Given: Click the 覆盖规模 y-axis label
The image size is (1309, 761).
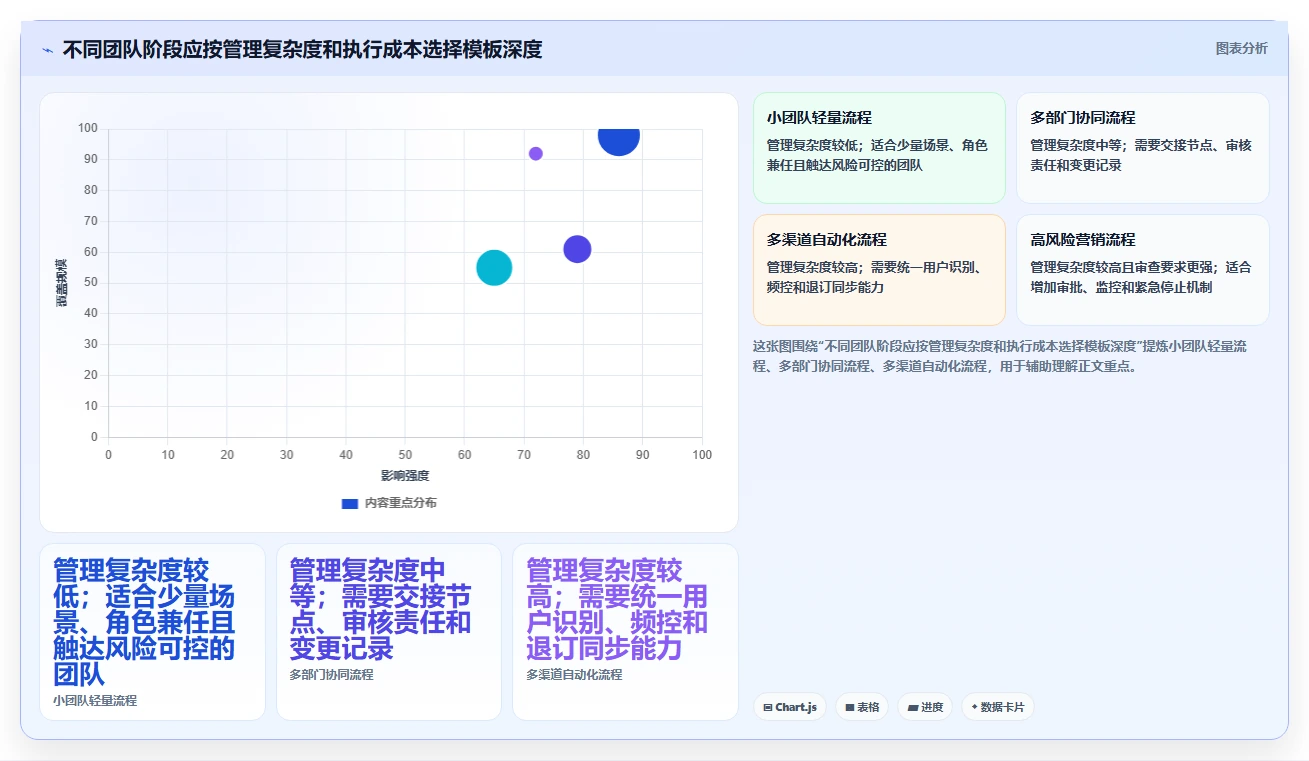Looking at the screenshot, I should click(61, 283).
